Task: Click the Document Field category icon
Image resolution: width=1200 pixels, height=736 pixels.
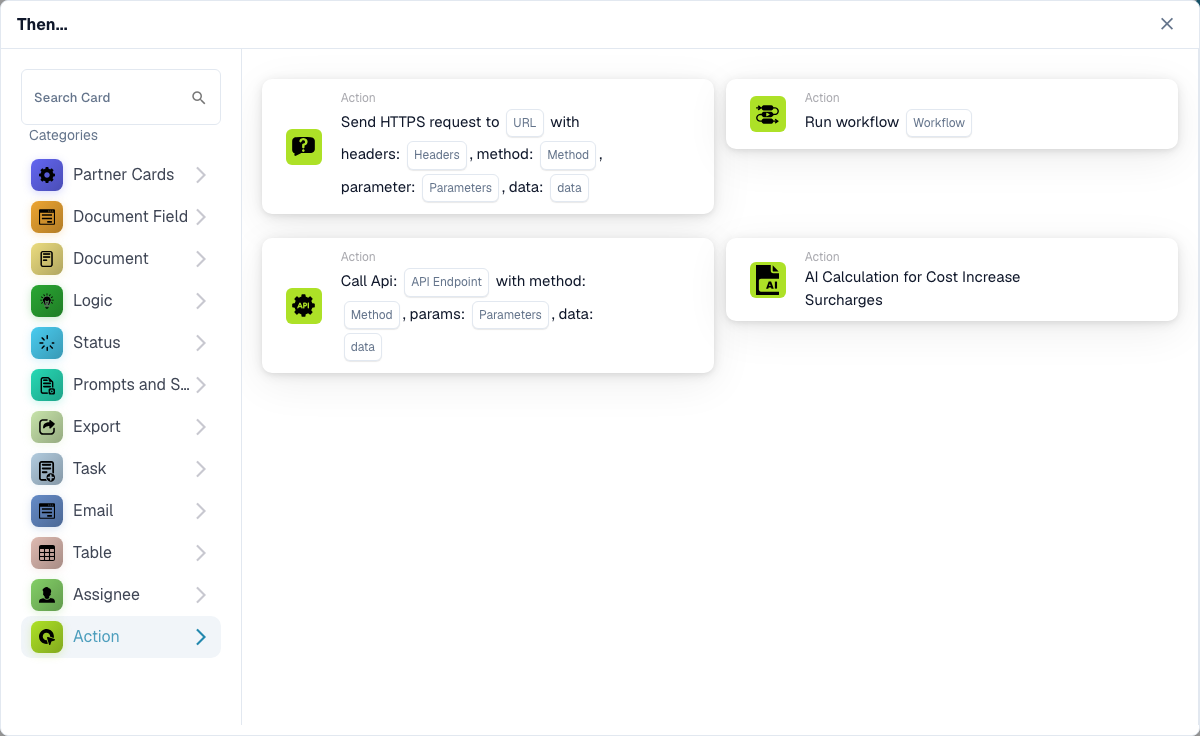Action: 47,217
